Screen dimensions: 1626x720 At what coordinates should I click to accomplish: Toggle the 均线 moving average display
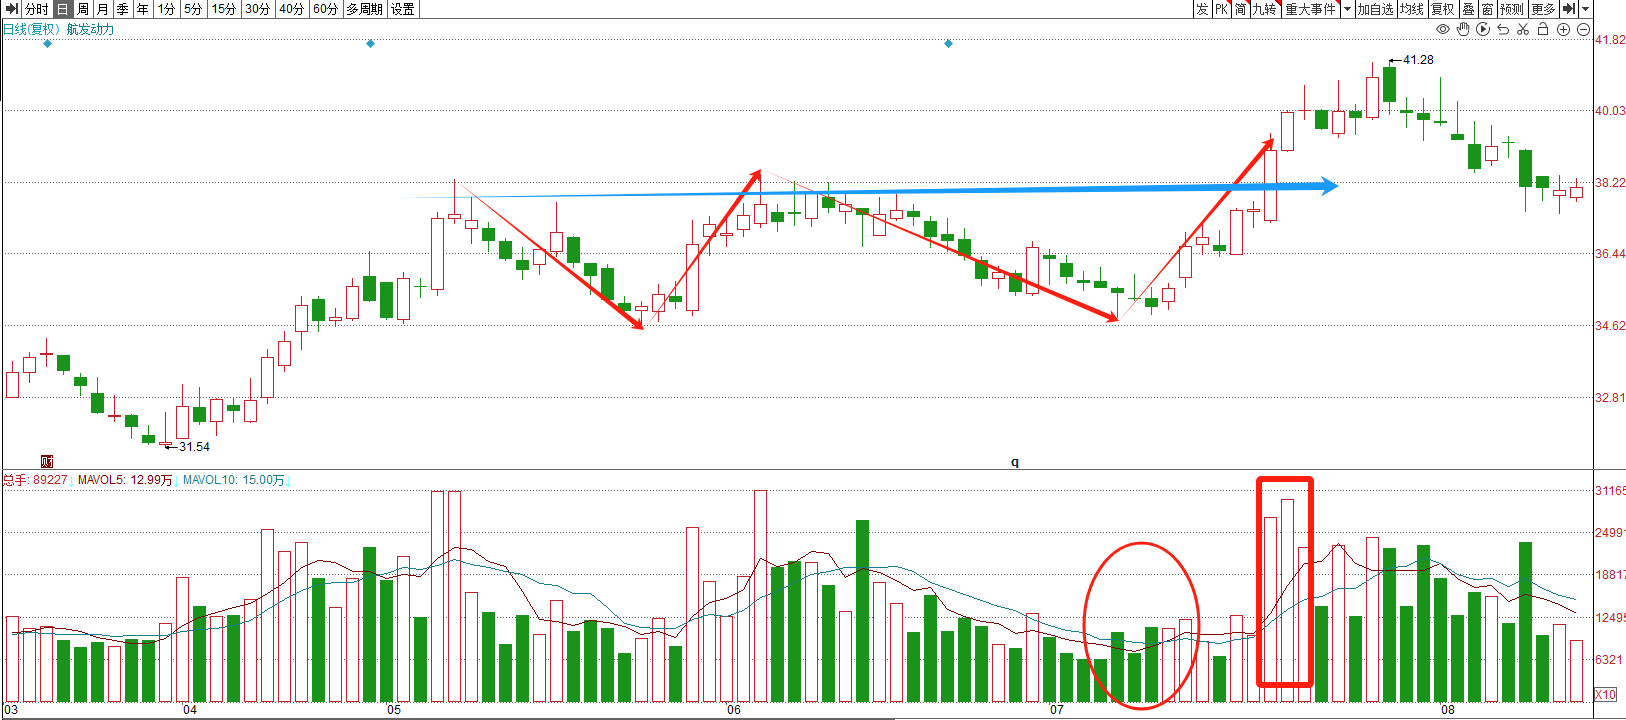(1411, 9)
